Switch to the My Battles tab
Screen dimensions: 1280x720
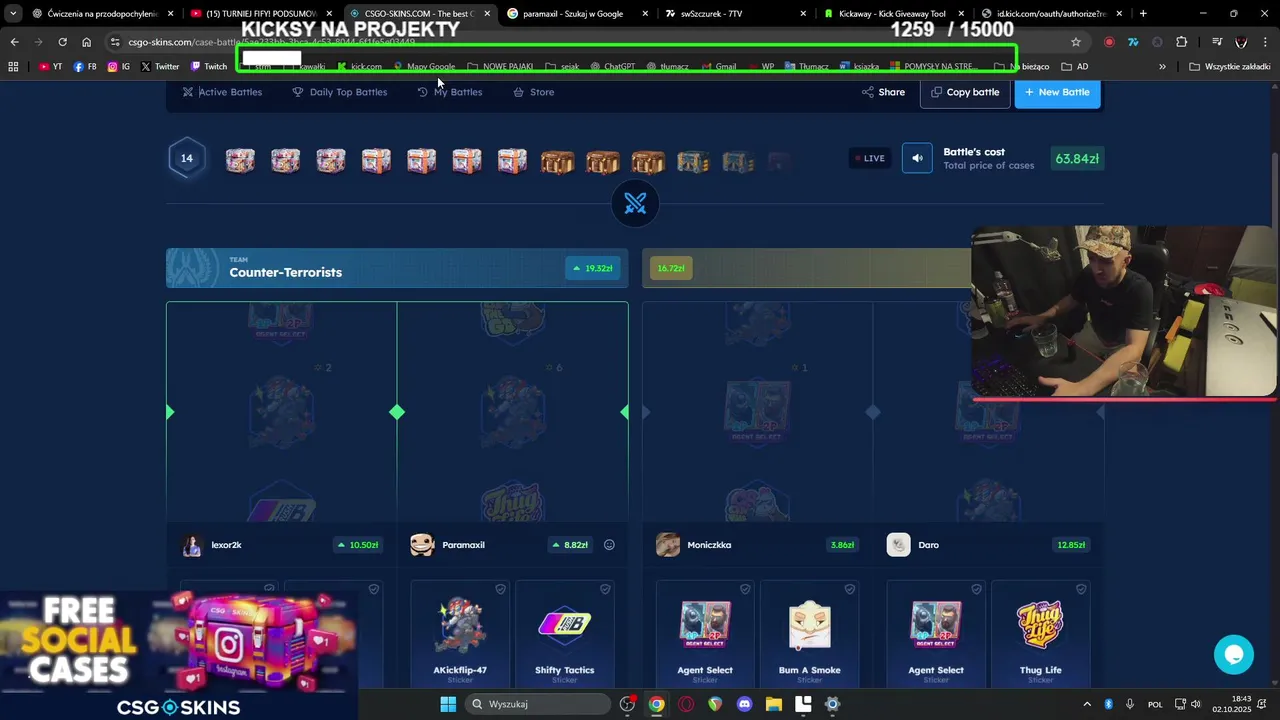[x=449, y=92]
